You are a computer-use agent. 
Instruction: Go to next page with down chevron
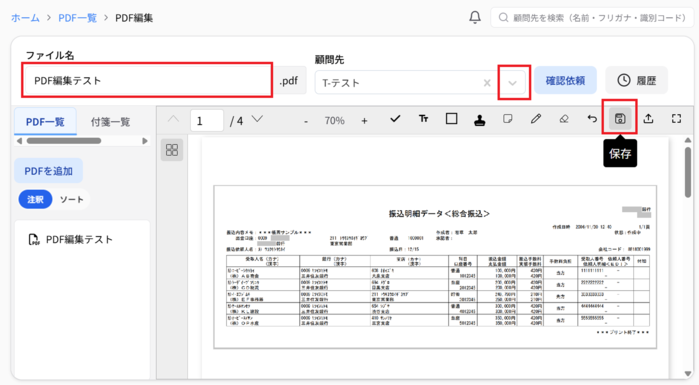click(x=257, y=119)
